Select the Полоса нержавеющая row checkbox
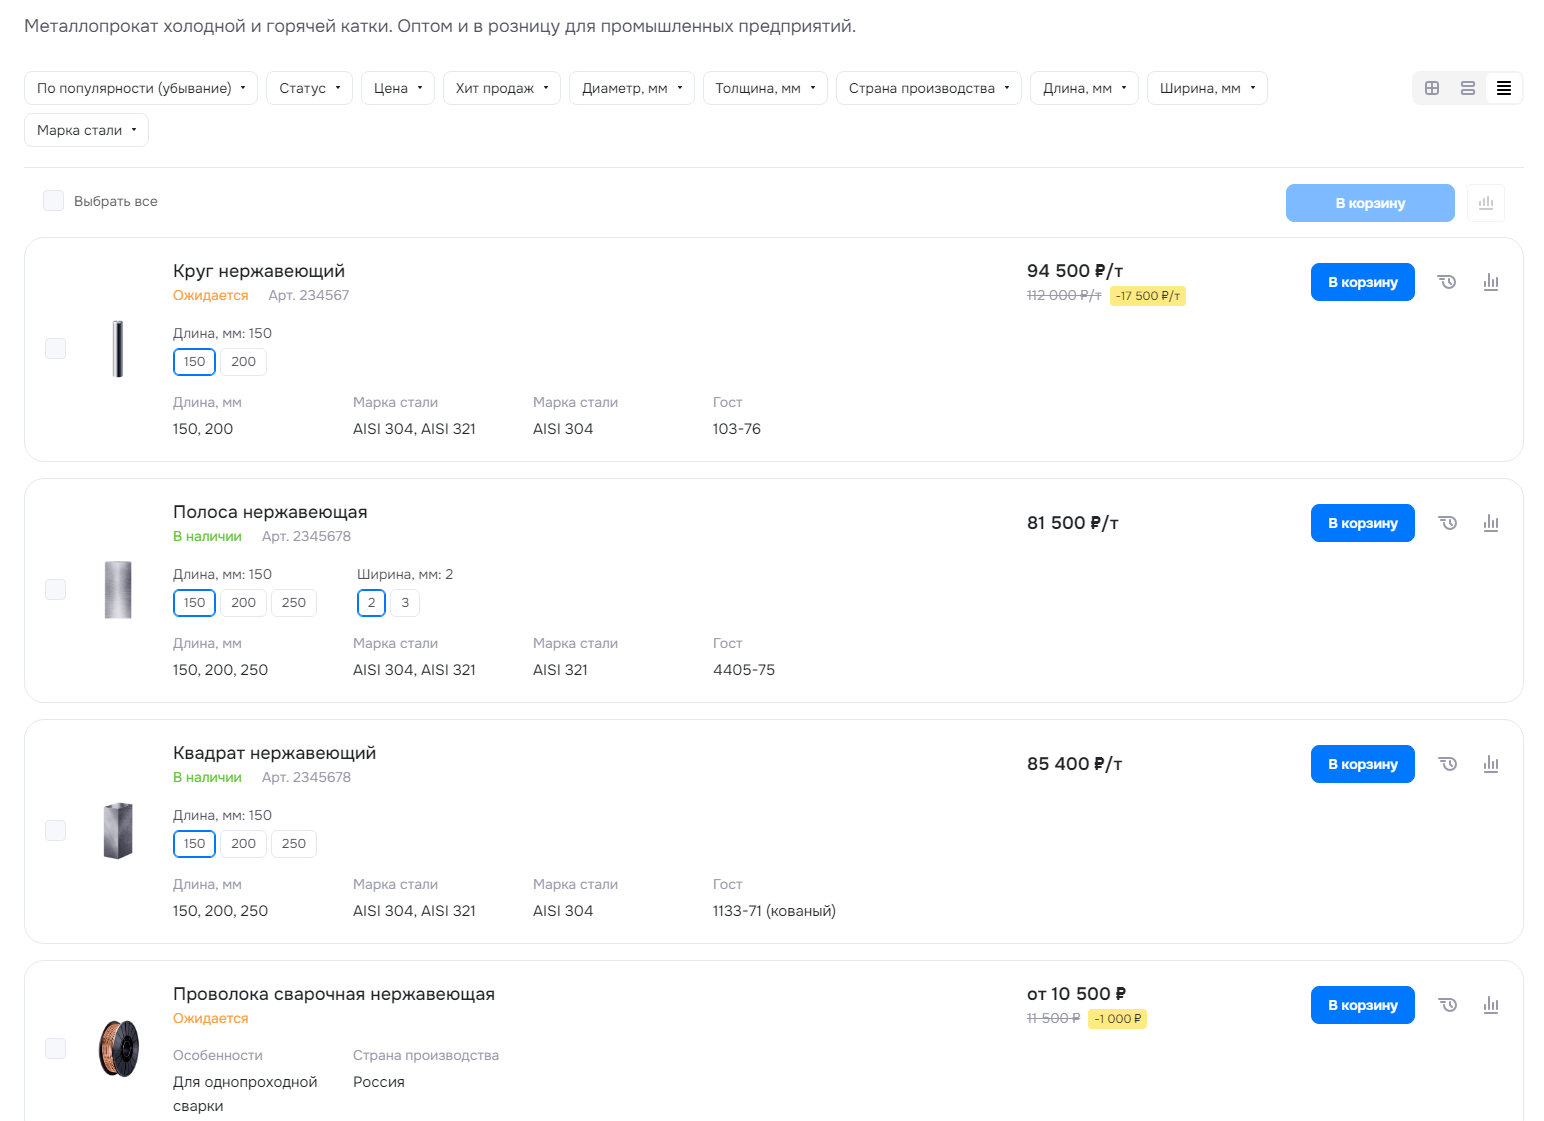Viewport: 1544px width, 1121px height. (x=56, y=589)
